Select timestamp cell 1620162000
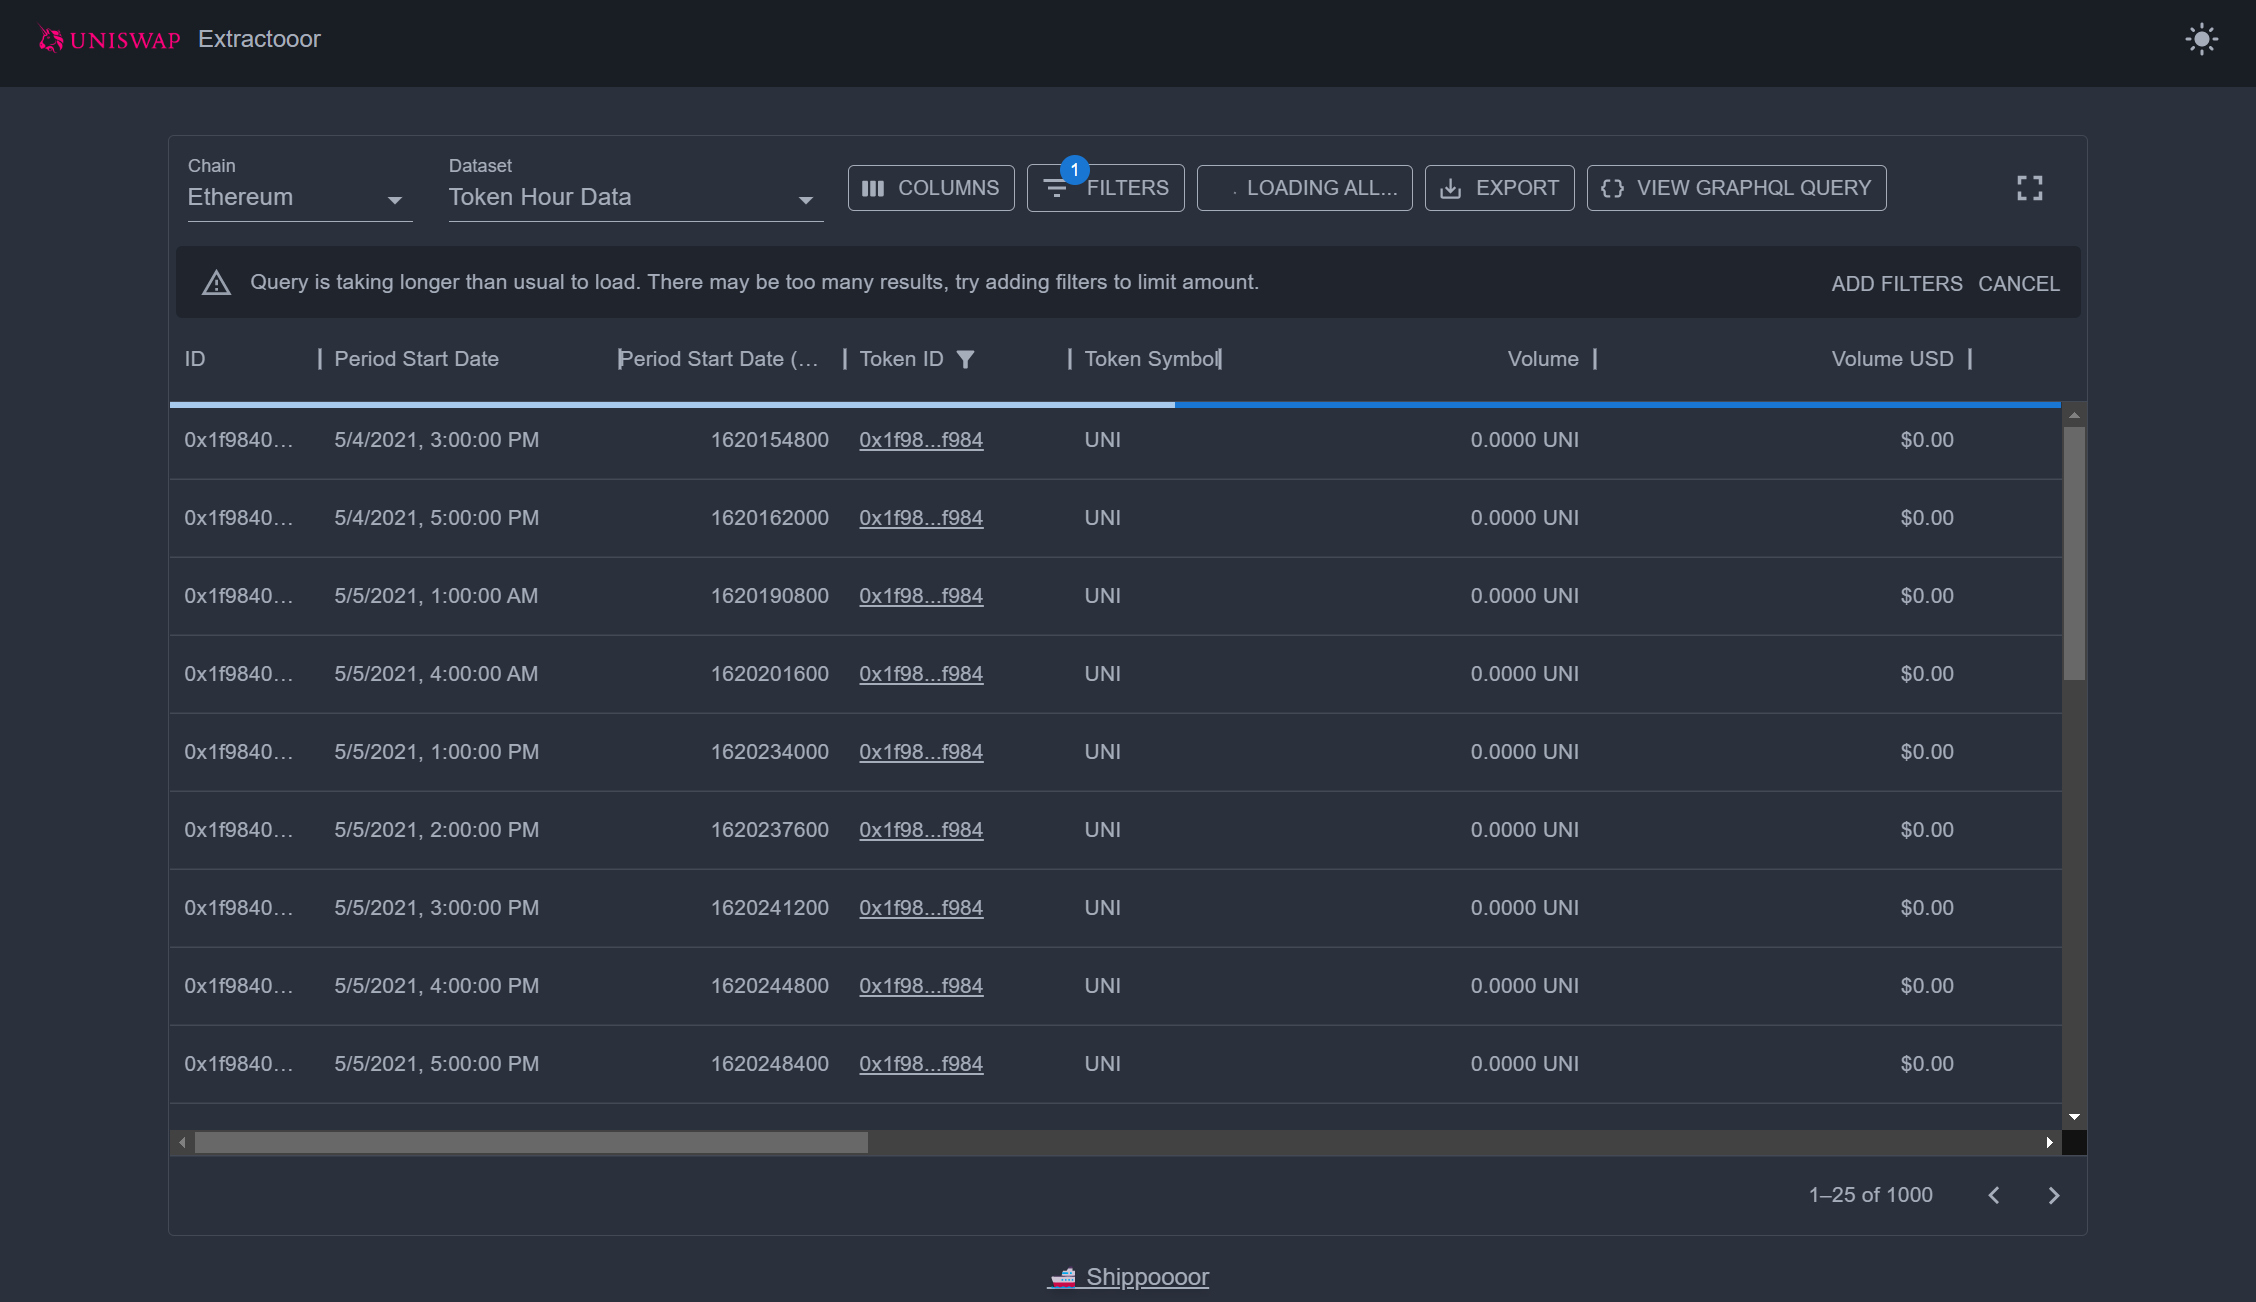The image size is (2256, 1302). tap(770, 518)
